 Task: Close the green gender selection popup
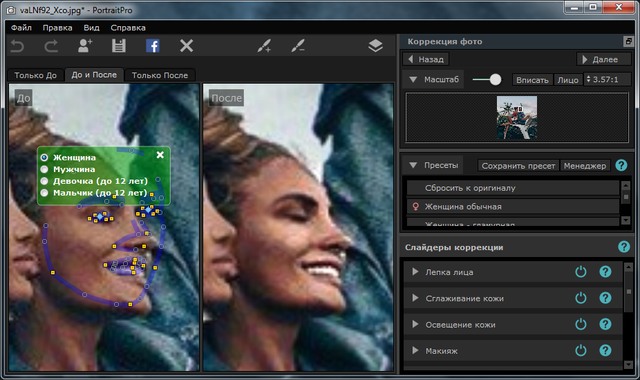[x=160, y=155]
